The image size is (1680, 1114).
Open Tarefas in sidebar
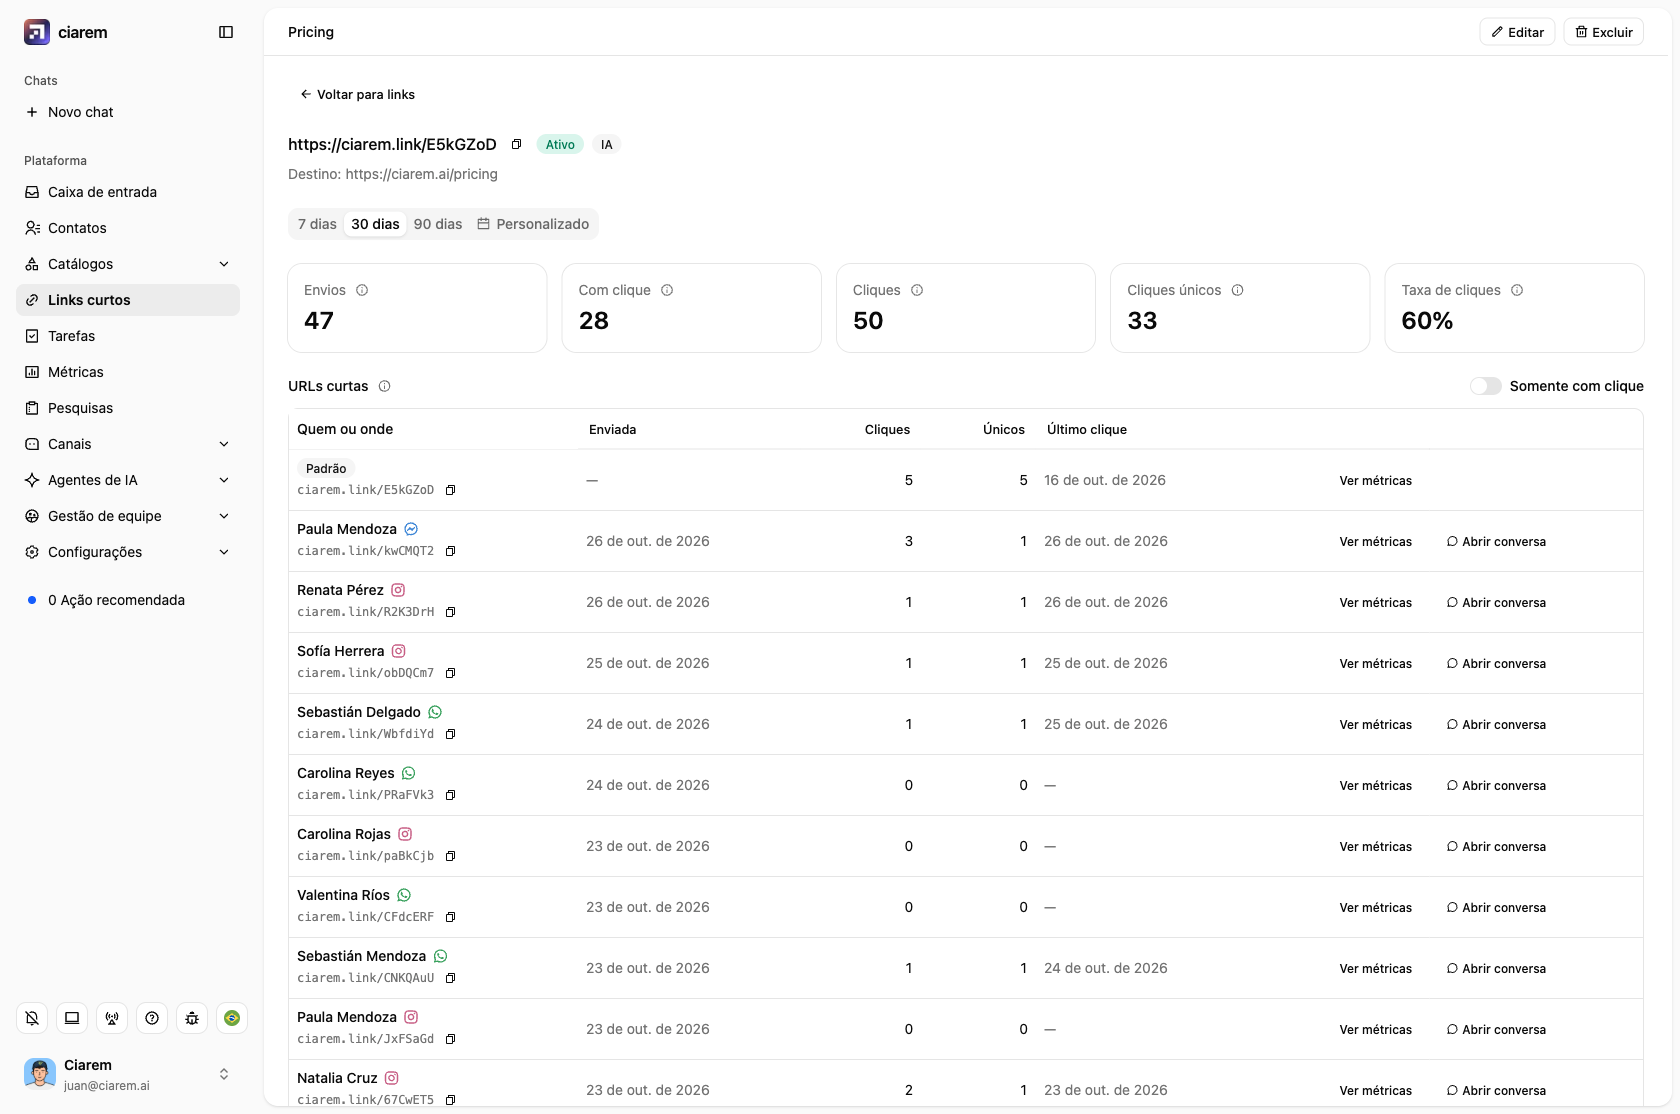128,336
